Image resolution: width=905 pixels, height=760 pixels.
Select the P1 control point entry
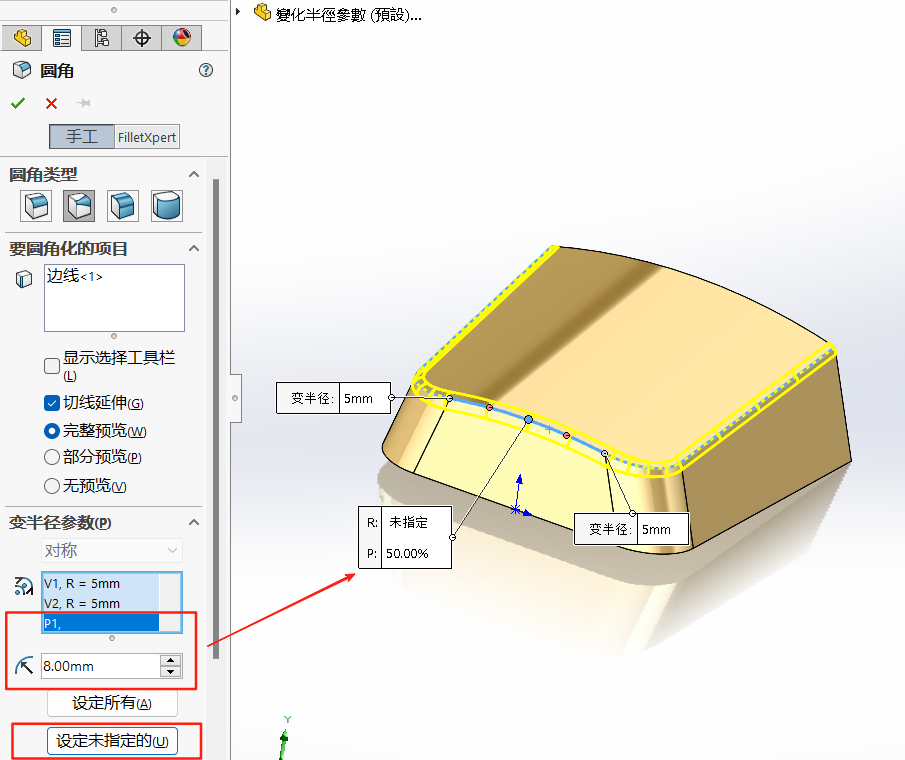point(100,623)
